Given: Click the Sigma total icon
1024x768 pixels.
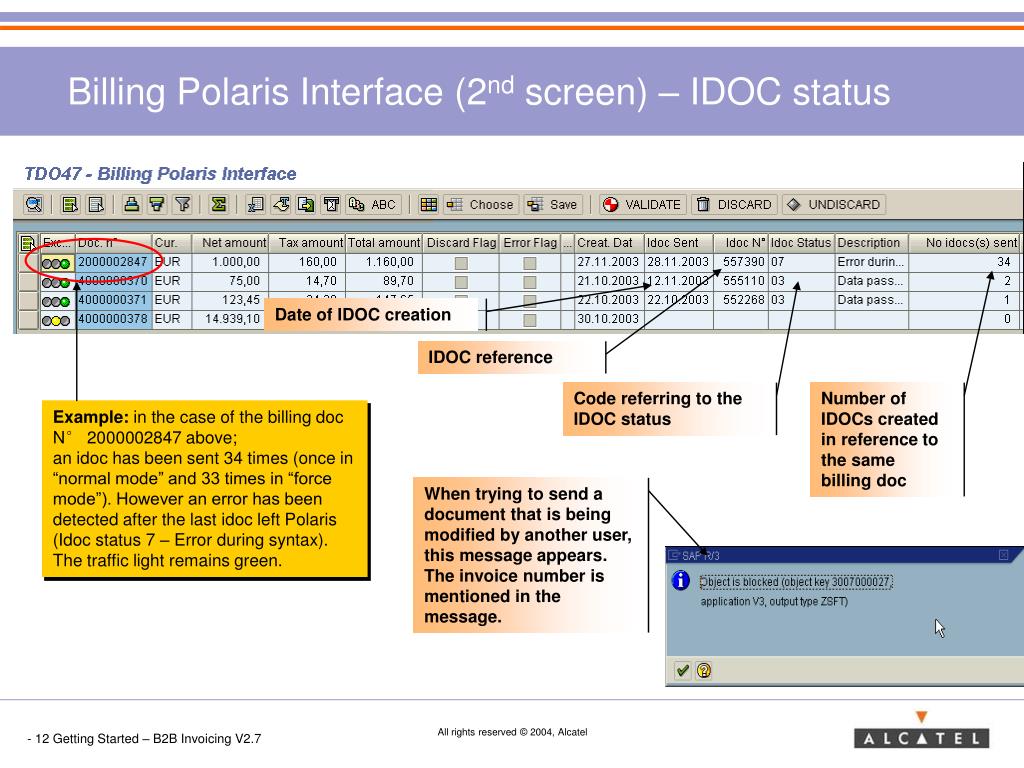Looking at the screenshot, I should click(219, 204).
